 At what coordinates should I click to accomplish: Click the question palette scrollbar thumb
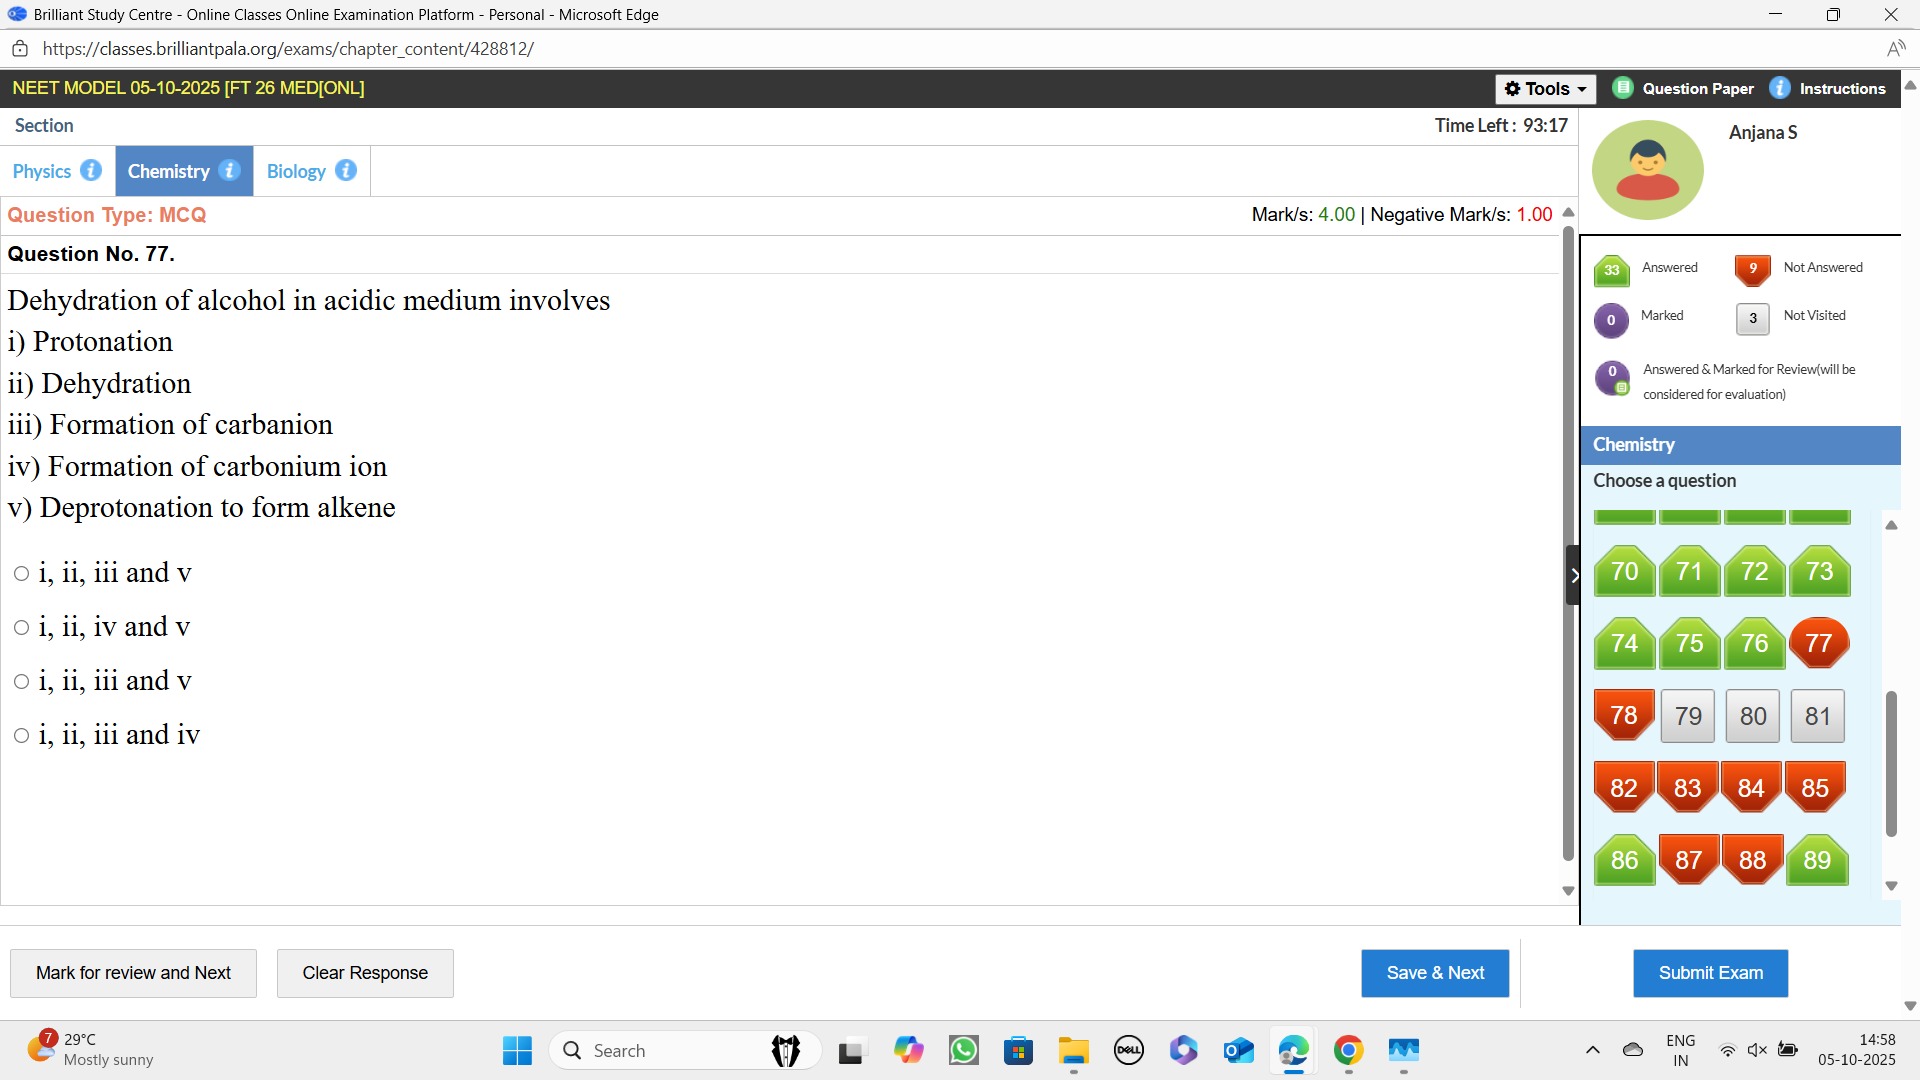coord(1890,762)
